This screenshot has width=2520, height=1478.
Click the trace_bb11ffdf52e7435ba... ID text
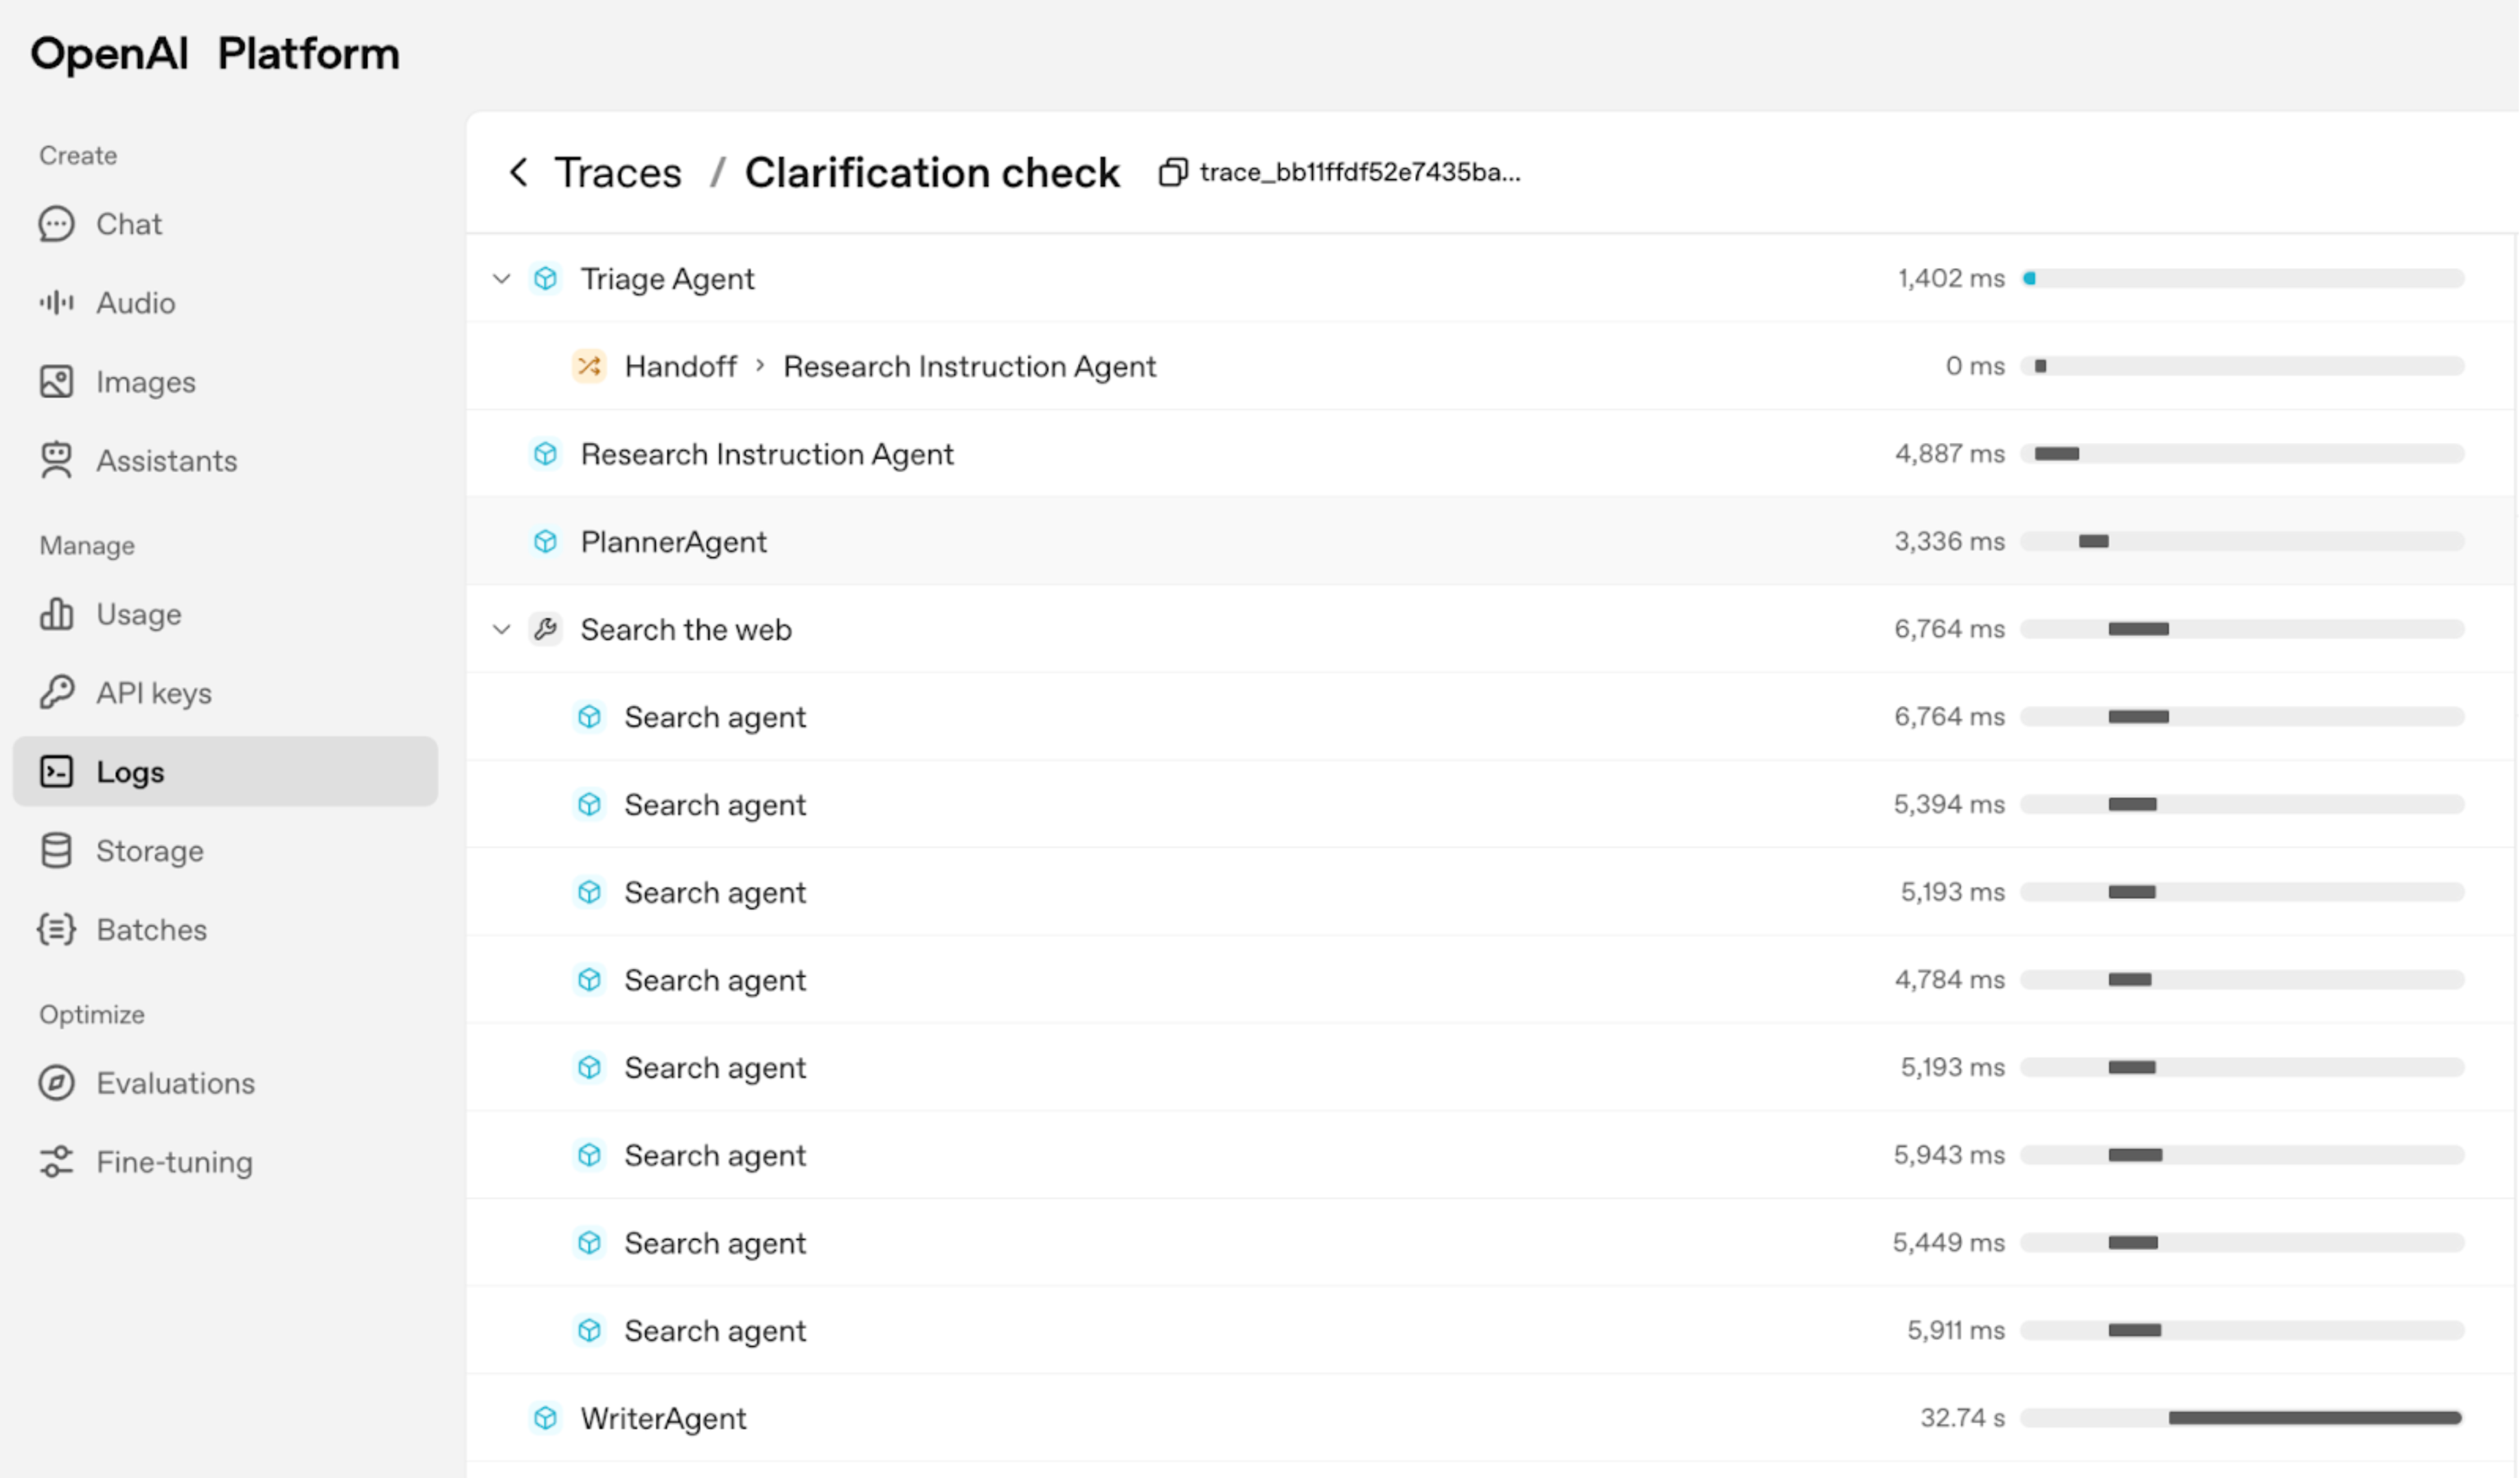point(1360,172)
